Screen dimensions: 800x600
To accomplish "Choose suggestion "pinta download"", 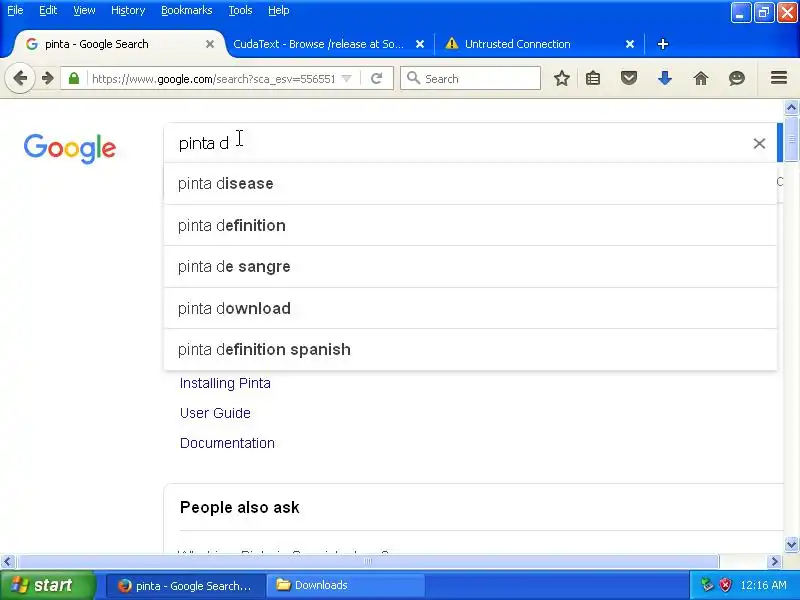I will 470,308.
